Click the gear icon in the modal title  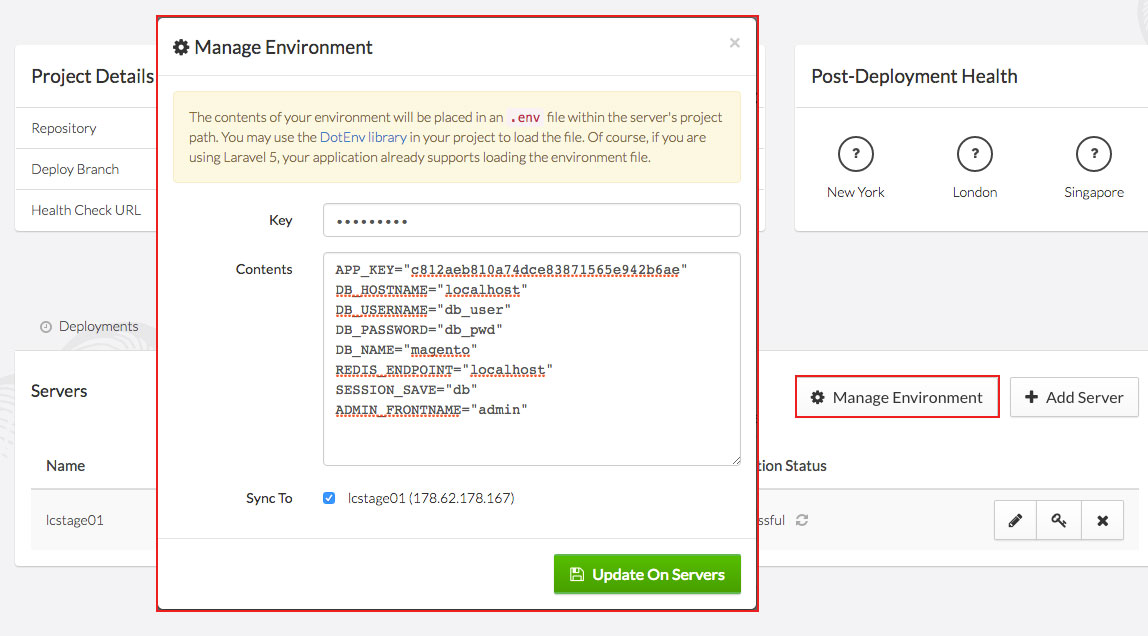[181, 47]
